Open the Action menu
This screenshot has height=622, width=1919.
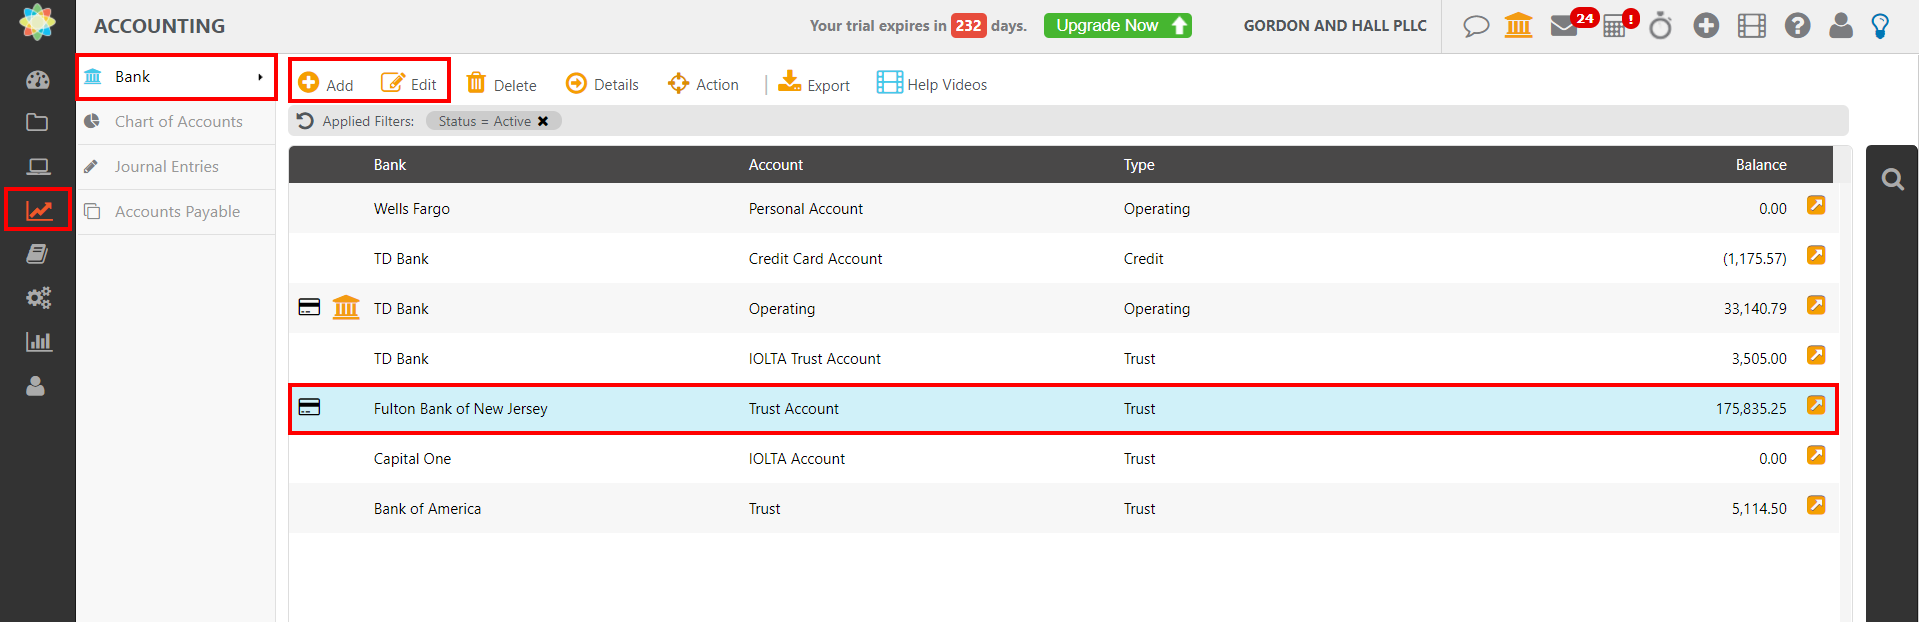tap(703, 84)
